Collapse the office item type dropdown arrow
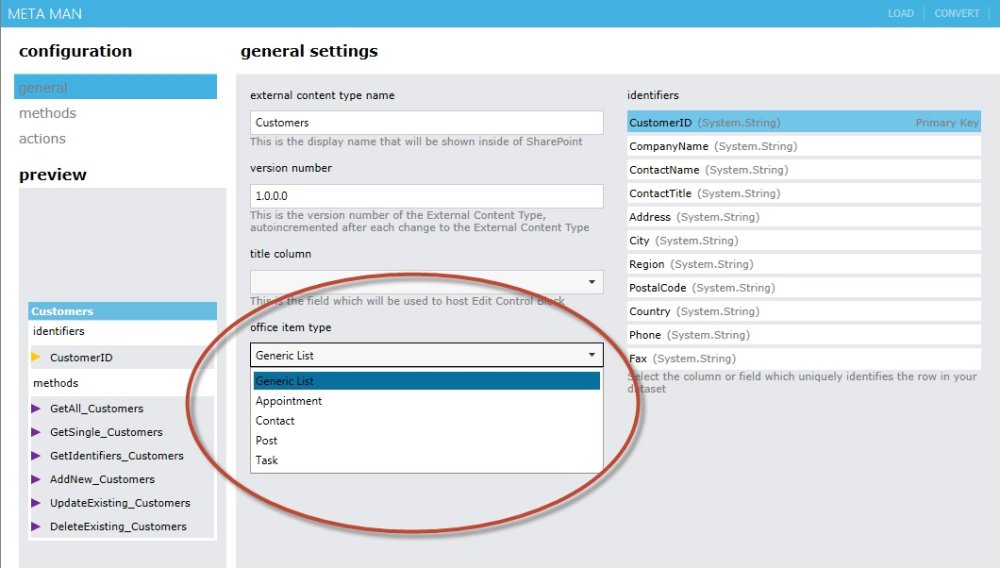This screenshot has height=568, width=1000. click(x=592, y=355)
